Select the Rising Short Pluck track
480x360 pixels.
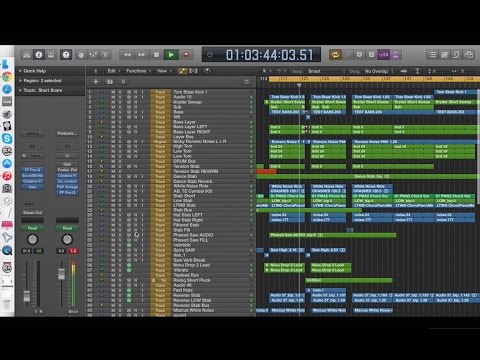tap(192, 280)
